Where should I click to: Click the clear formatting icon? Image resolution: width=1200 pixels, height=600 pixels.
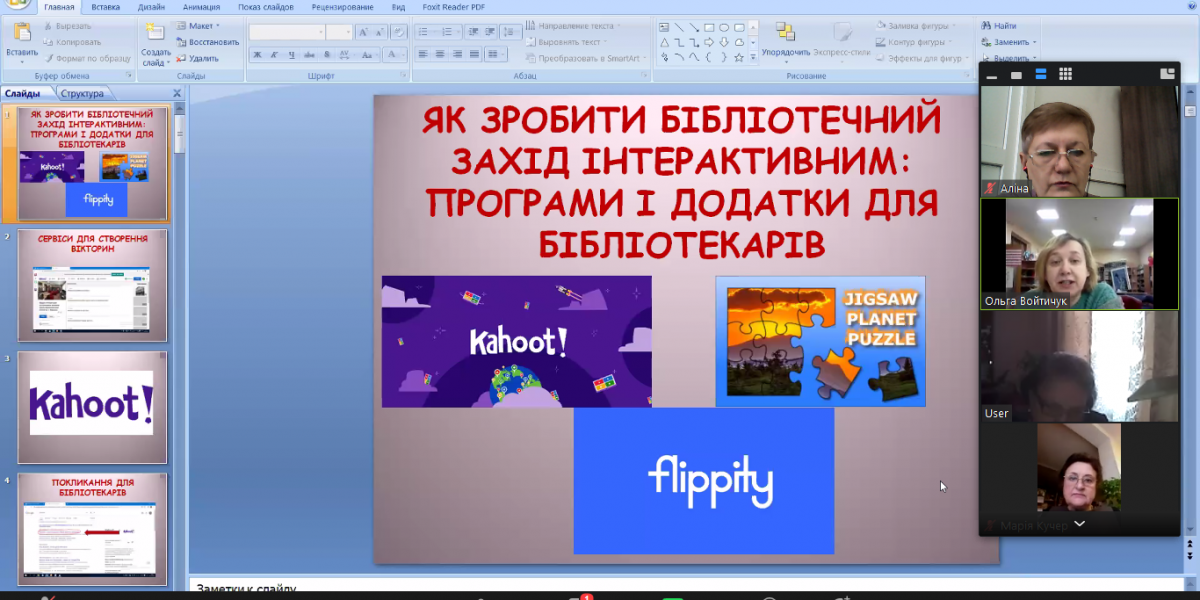(398, 33)
